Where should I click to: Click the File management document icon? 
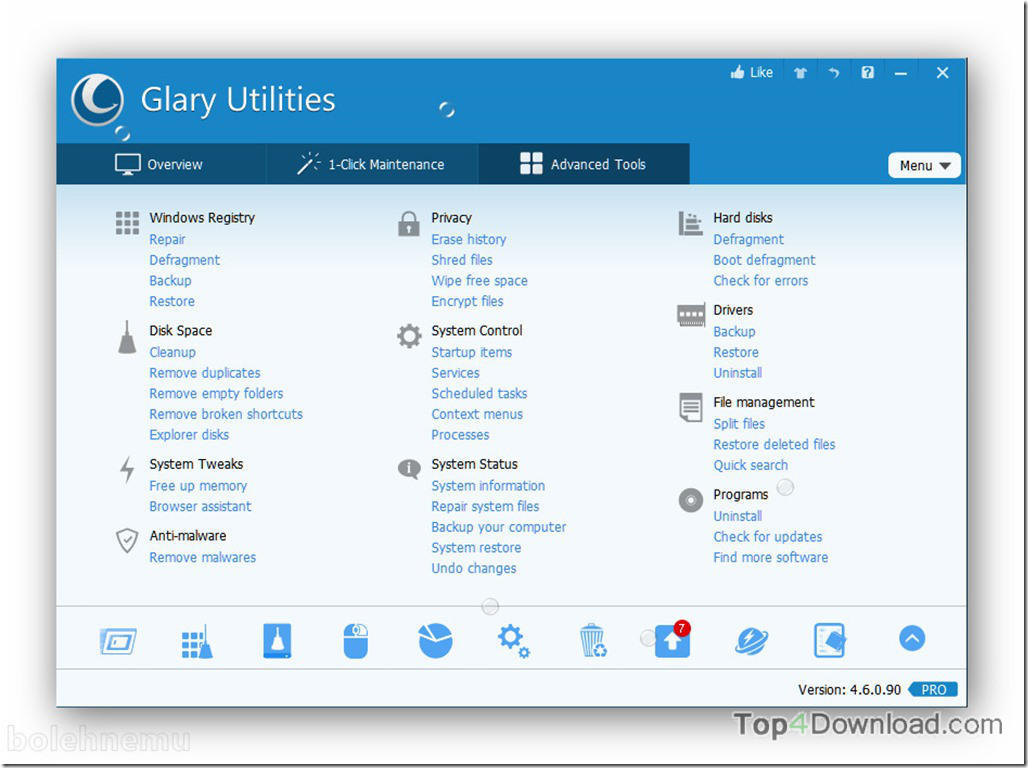[x=690, y=407]
